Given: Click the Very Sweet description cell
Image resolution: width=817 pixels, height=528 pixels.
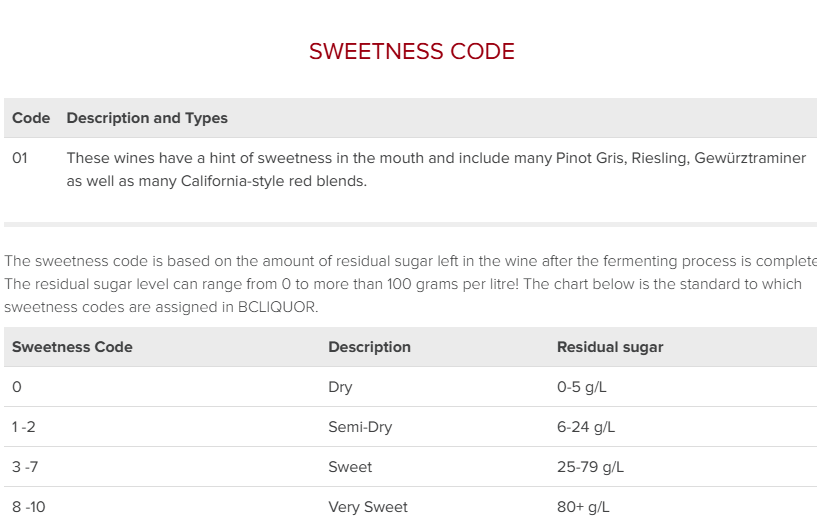Looking at the screenshot, I should (368, 507).
